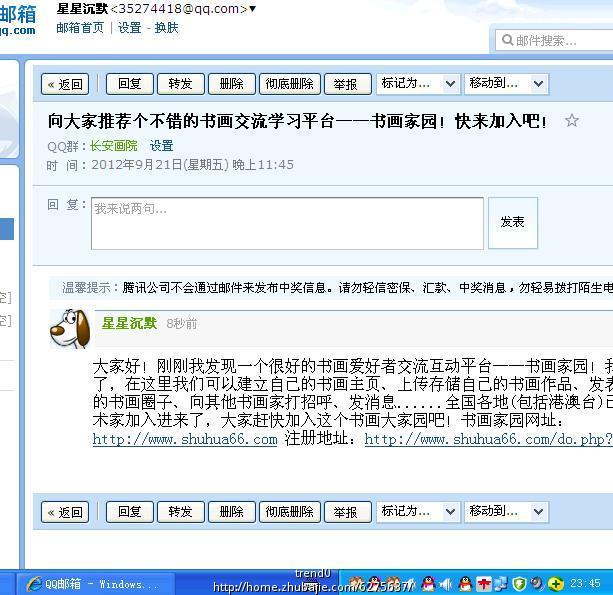This screenshot has height=595, width=613.
Task: Click the bottom 回复 button
Action: [x=130, y=512]
